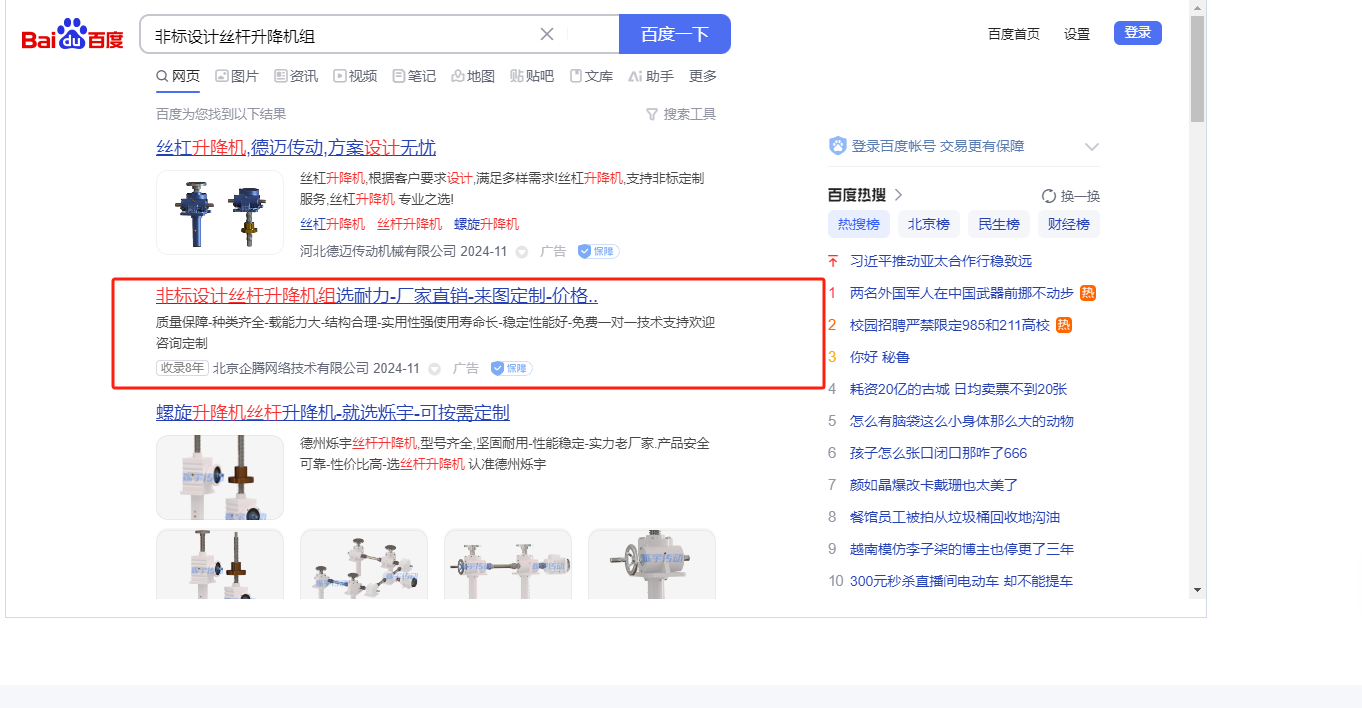The height and width of the screenshot is (708, 1362).
Task: Click the multi-unit lift system thumbnail
Action: [x=364, y=564]
